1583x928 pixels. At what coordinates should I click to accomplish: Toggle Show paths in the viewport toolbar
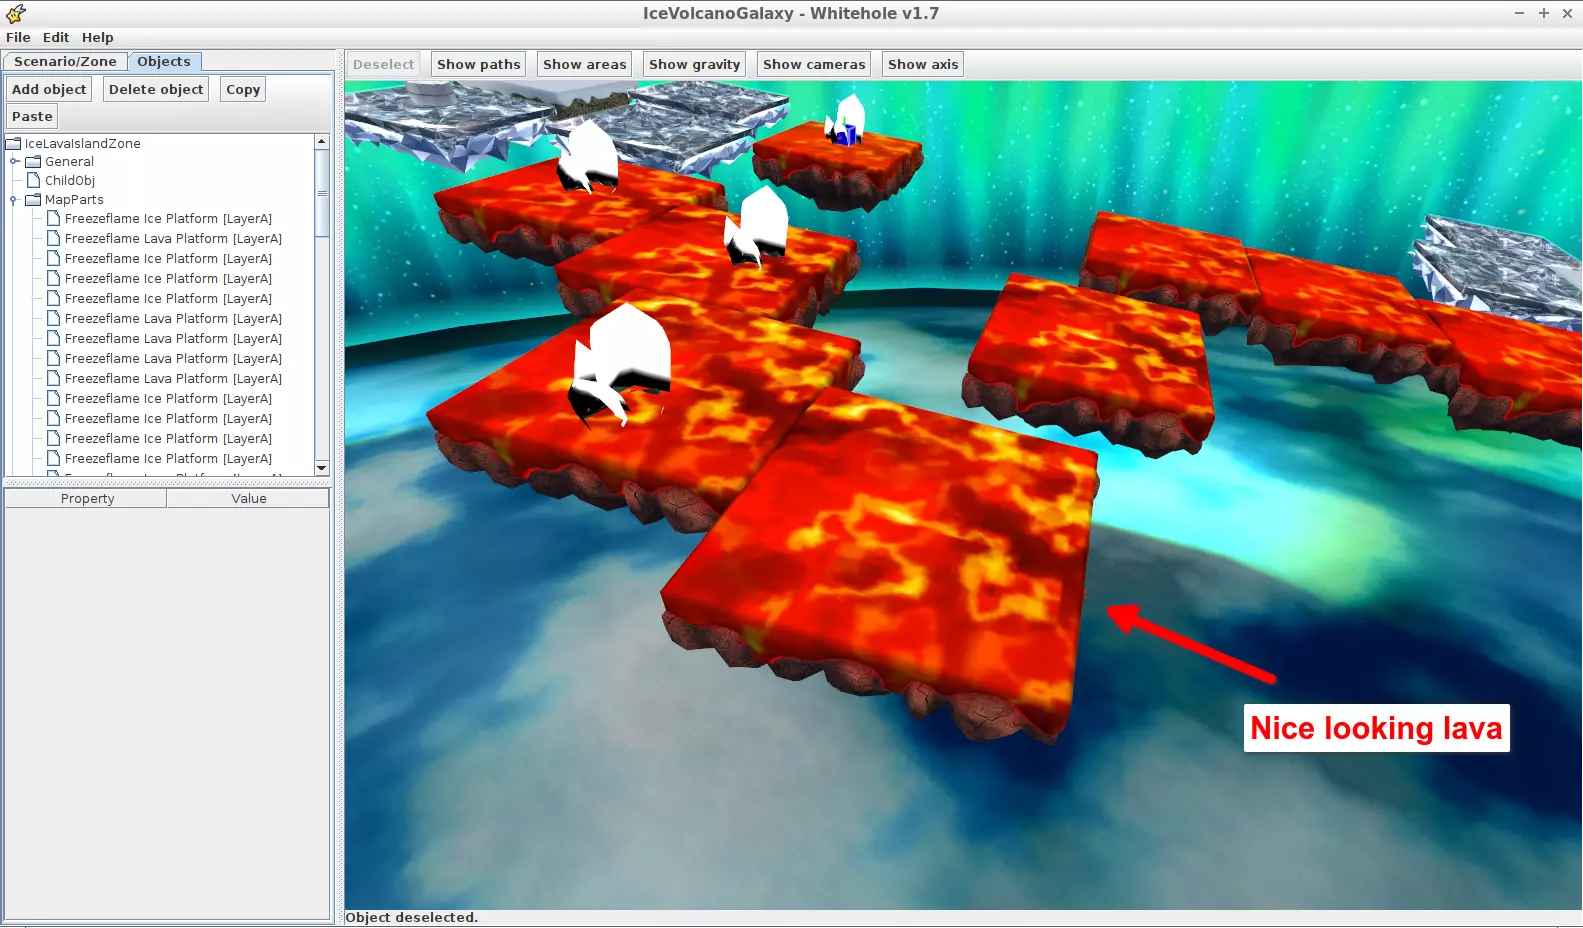pyautogui.click(x=479, y=64)
